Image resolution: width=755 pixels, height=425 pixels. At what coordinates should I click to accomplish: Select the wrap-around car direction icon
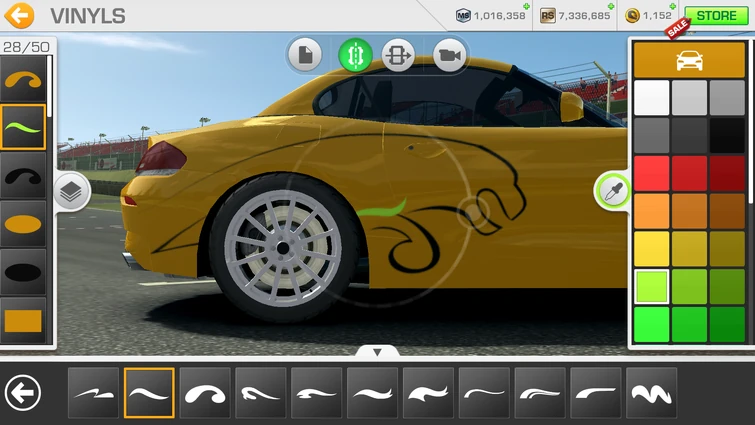pyautogui.click(x=398, y=55)
